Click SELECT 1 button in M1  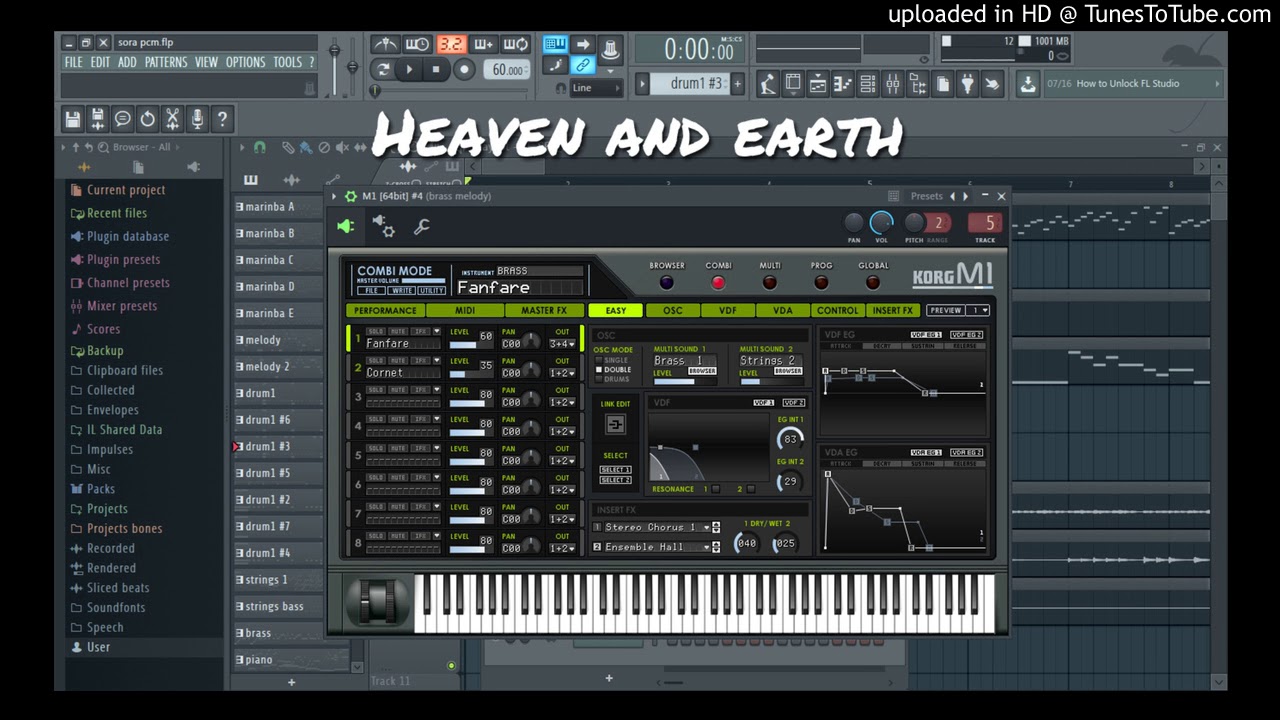[x=615, y=469]
